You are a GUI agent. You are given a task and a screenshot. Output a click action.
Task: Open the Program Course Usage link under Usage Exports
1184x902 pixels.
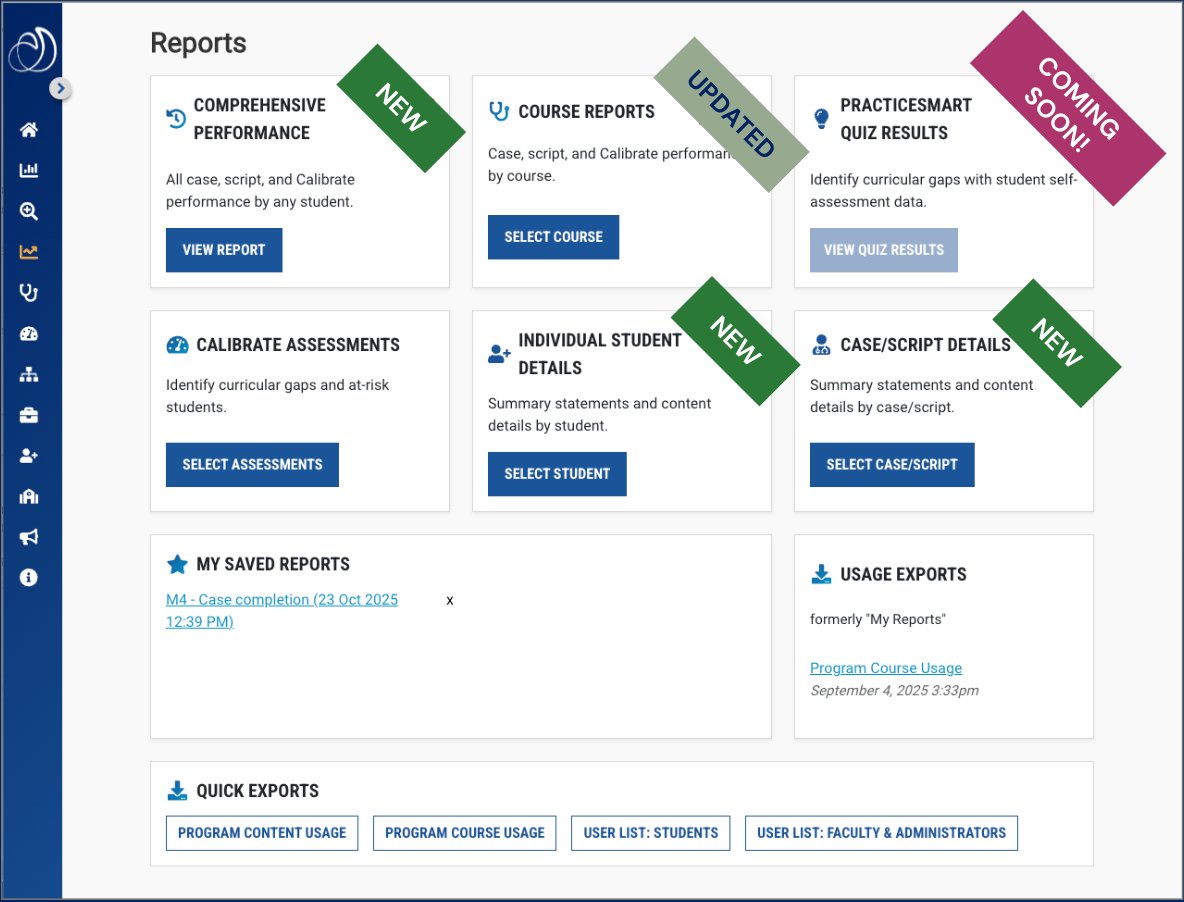886,668
